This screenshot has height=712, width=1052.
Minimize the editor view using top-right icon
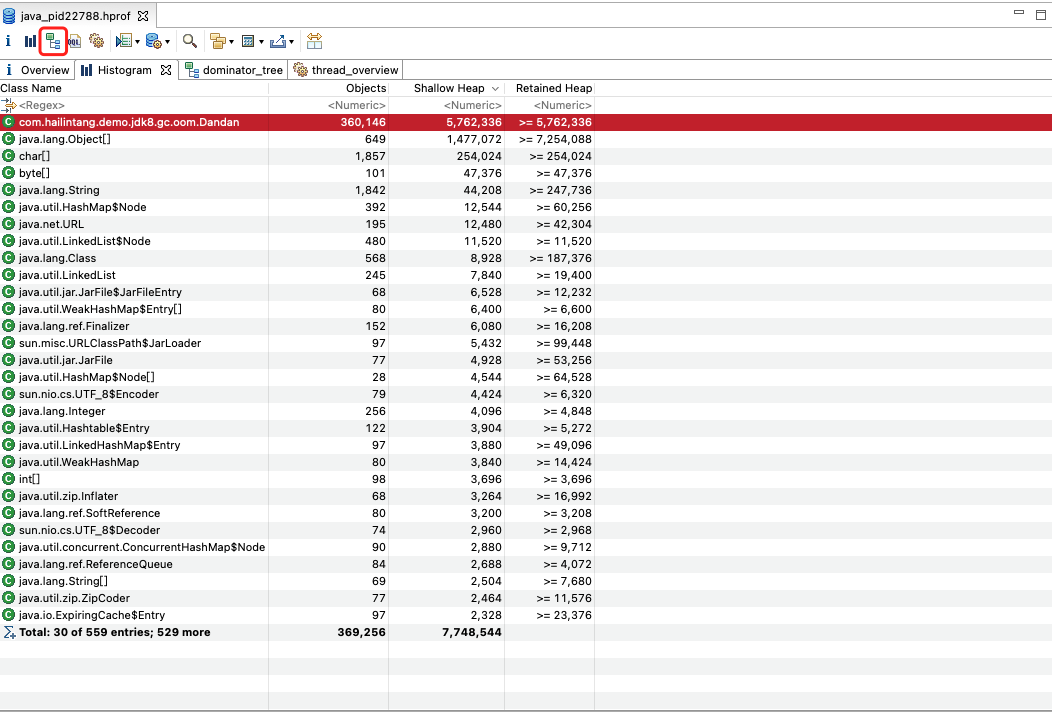pos(1019,12)
